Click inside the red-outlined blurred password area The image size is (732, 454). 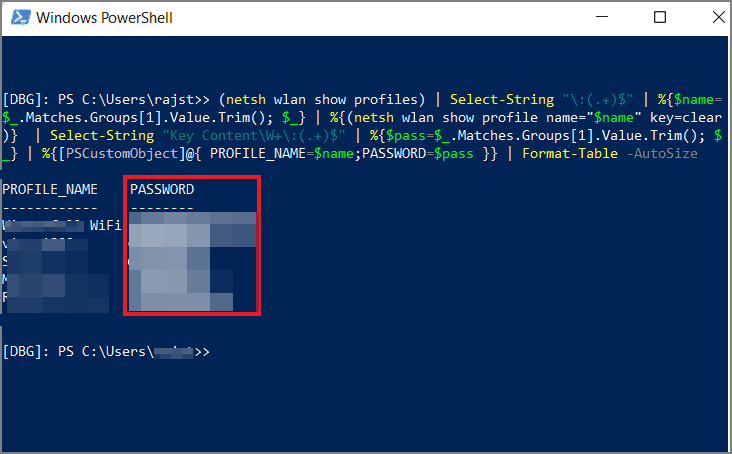tap(190, 262)
